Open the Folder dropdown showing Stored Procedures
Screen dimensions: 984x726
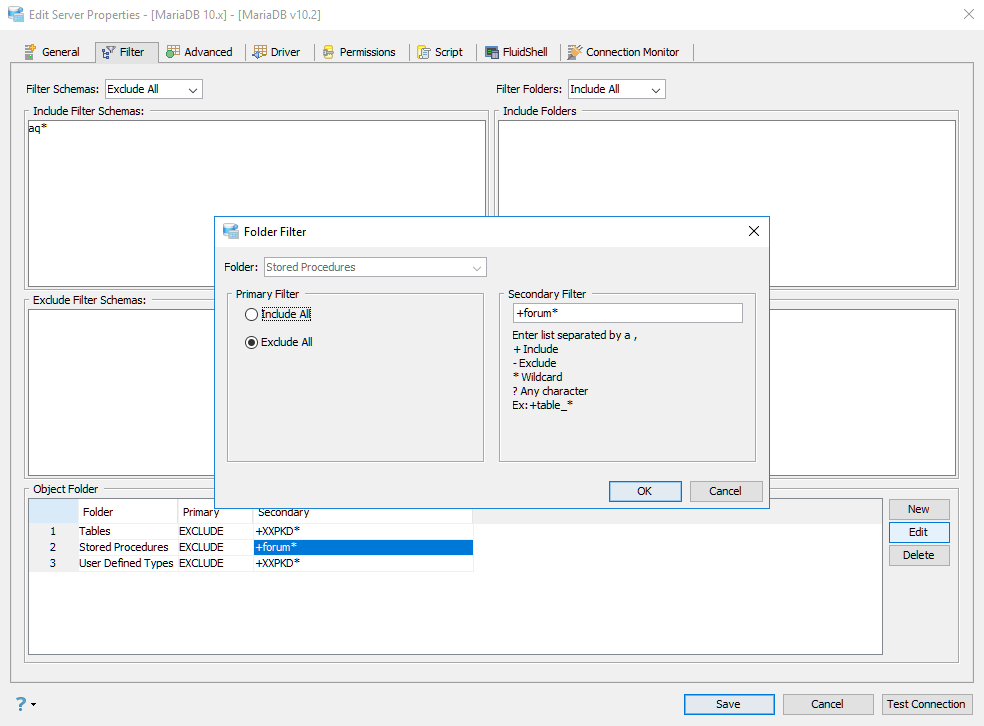coord(375,267)
